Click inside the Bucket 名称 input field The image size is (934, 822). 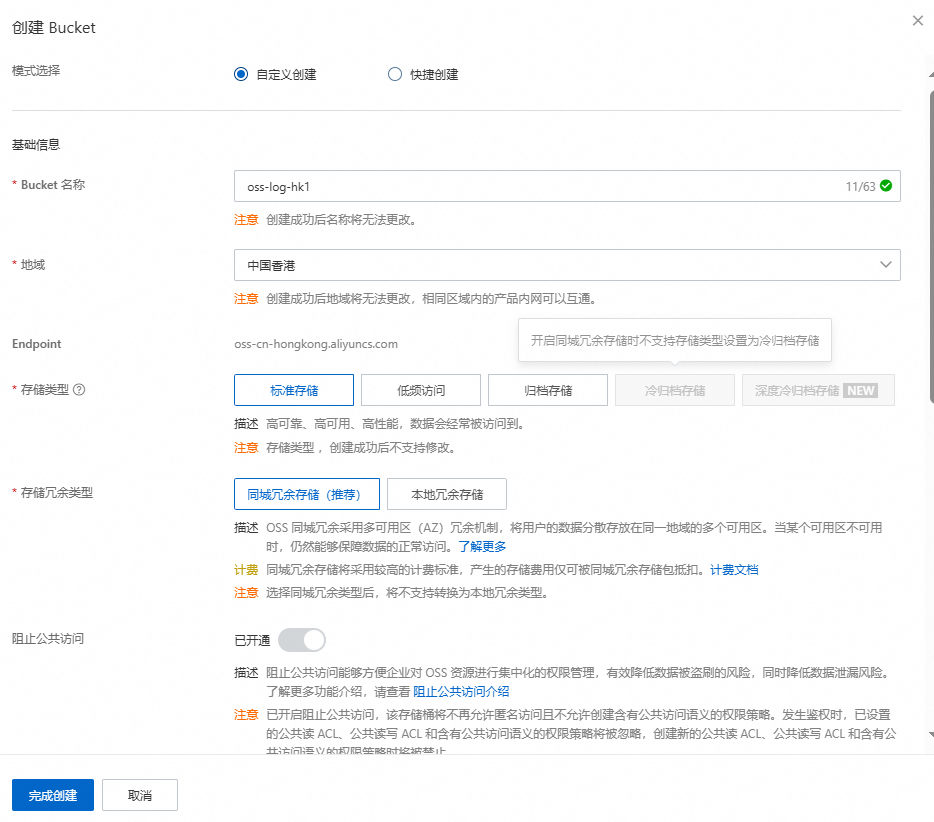[x=500, y=185]
